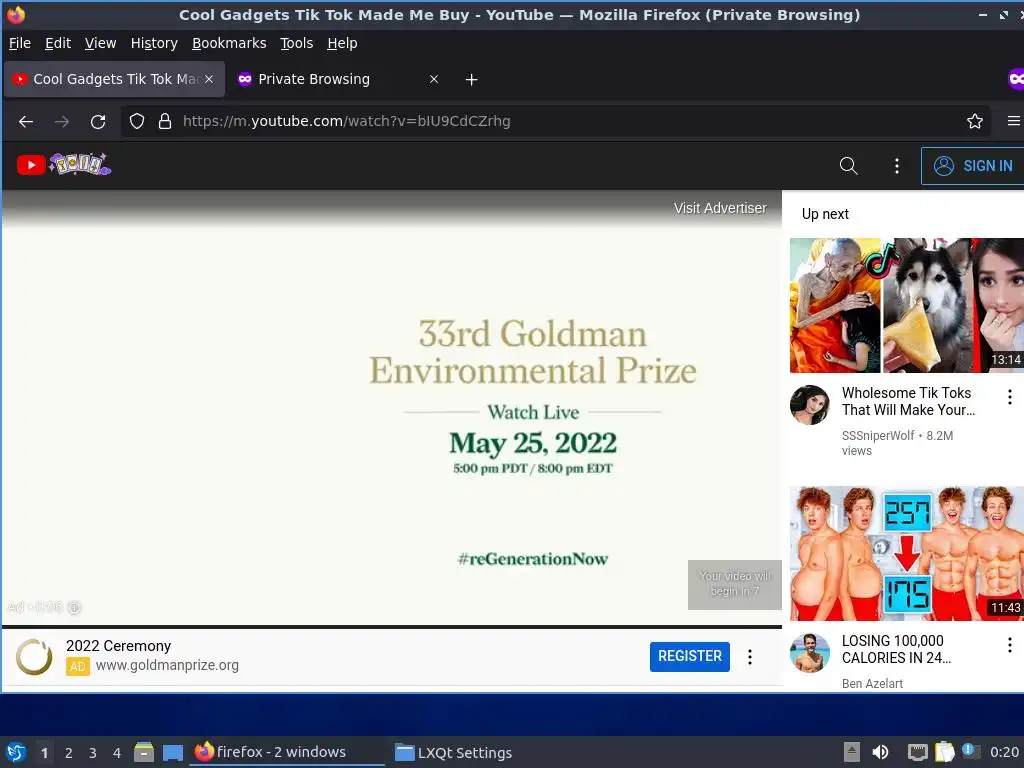Click the SIGN IN button
Image resolution: width=1024 pixels, height=768 pixels.
click(972, 166)
